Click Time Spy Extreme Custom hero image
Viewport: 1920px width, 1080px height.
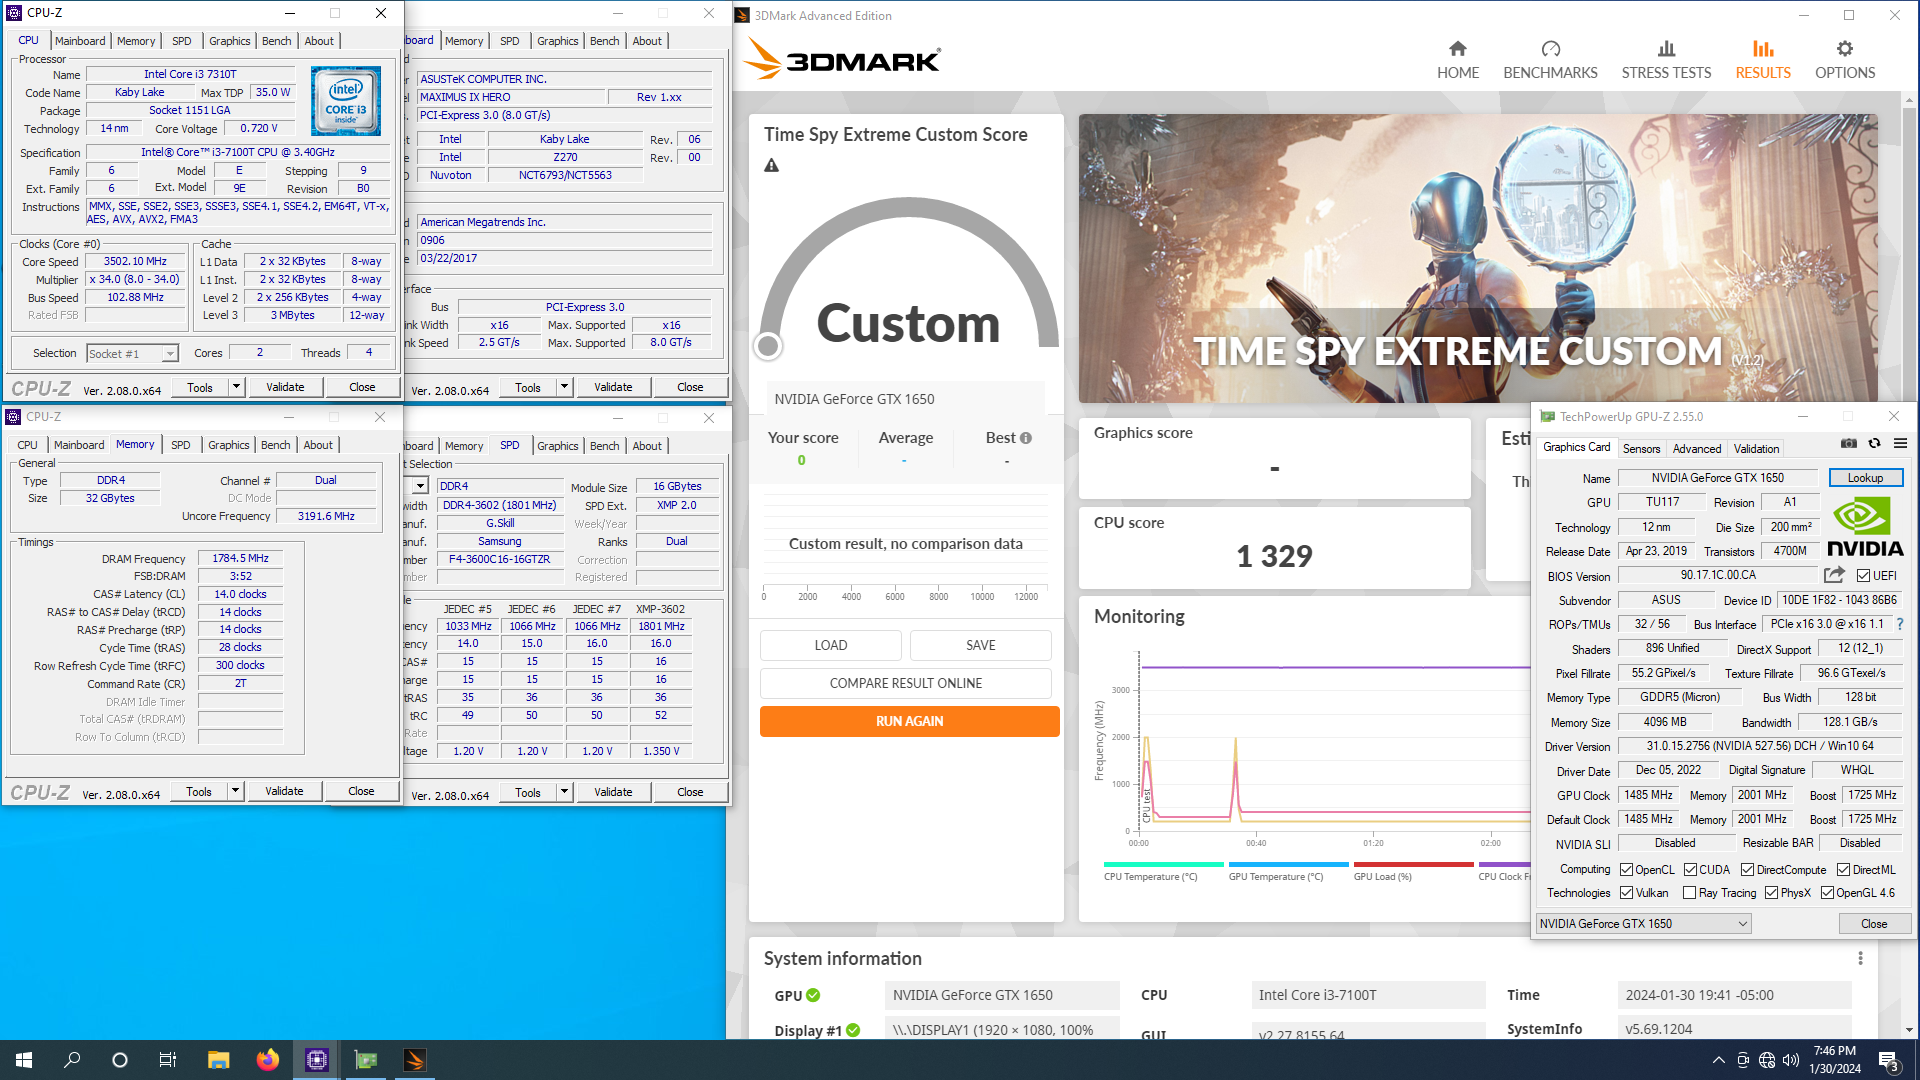1477,258
